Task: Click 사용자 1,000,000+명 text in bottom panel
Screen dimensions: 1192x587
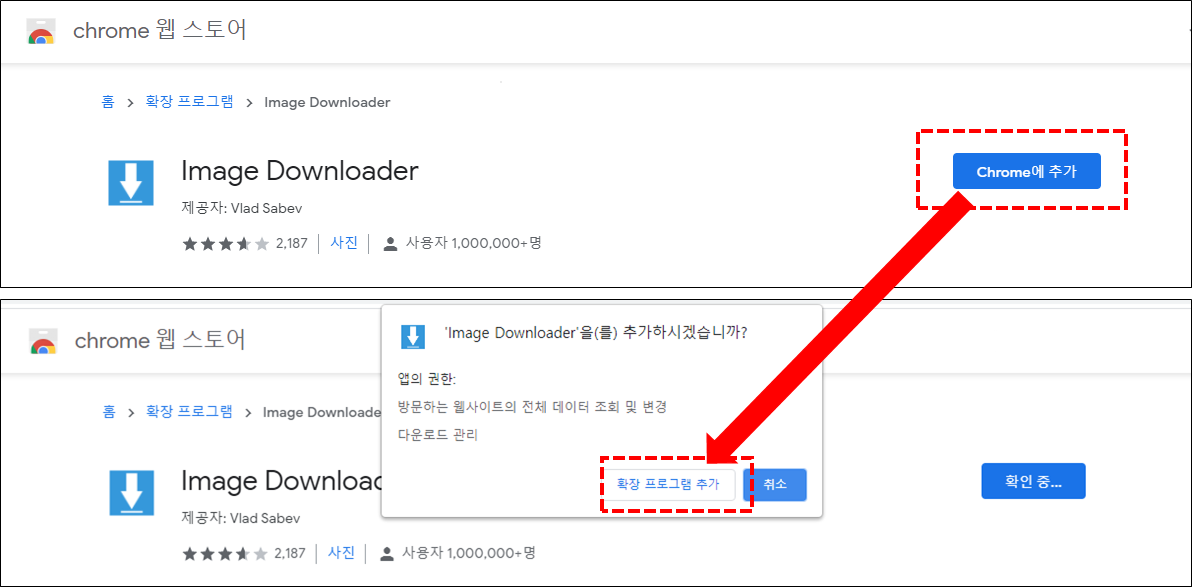Action: pyautogui.click(x=469, y=554)
